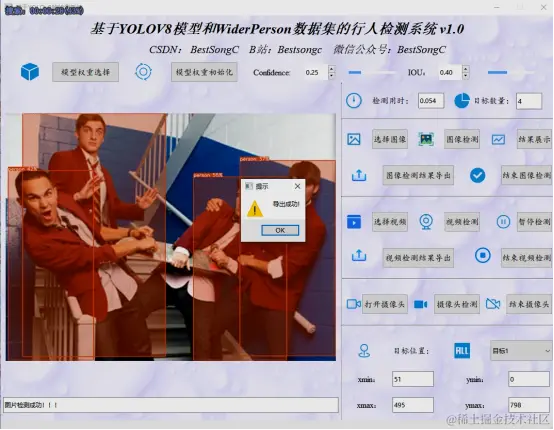This screenshot has width=554, height=430.
Task: Click the green image detection icon
Action: pyautogui.click(x=426, y=139)
